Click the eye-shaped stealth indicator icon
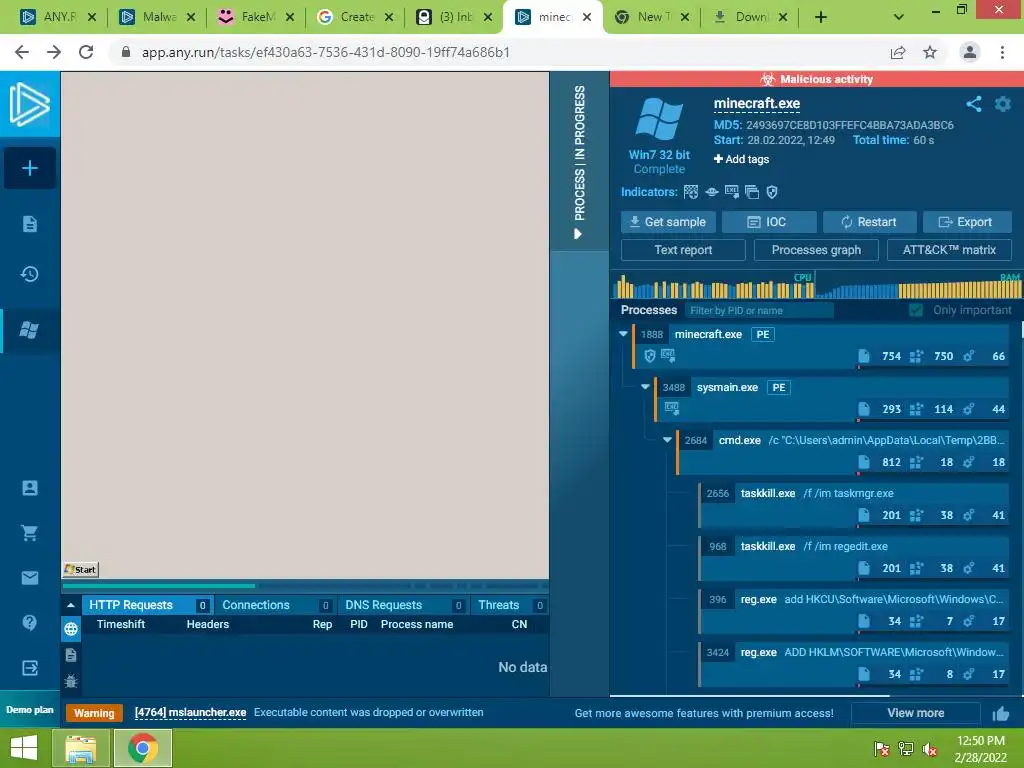The height and width of the screenshot is (768, 1024). pos(711,192)
